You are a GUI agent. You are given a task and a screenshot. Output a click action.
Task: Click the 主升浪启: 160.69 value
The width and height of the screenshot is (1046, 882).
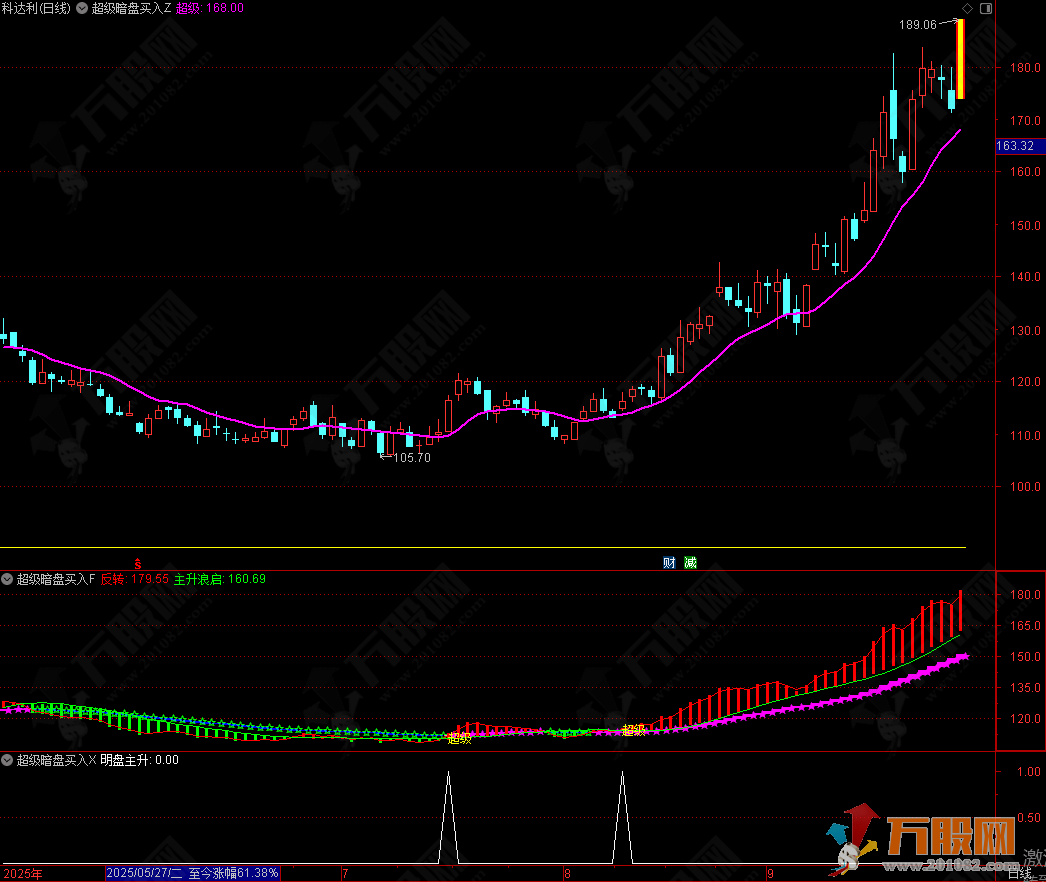[220, 579]
